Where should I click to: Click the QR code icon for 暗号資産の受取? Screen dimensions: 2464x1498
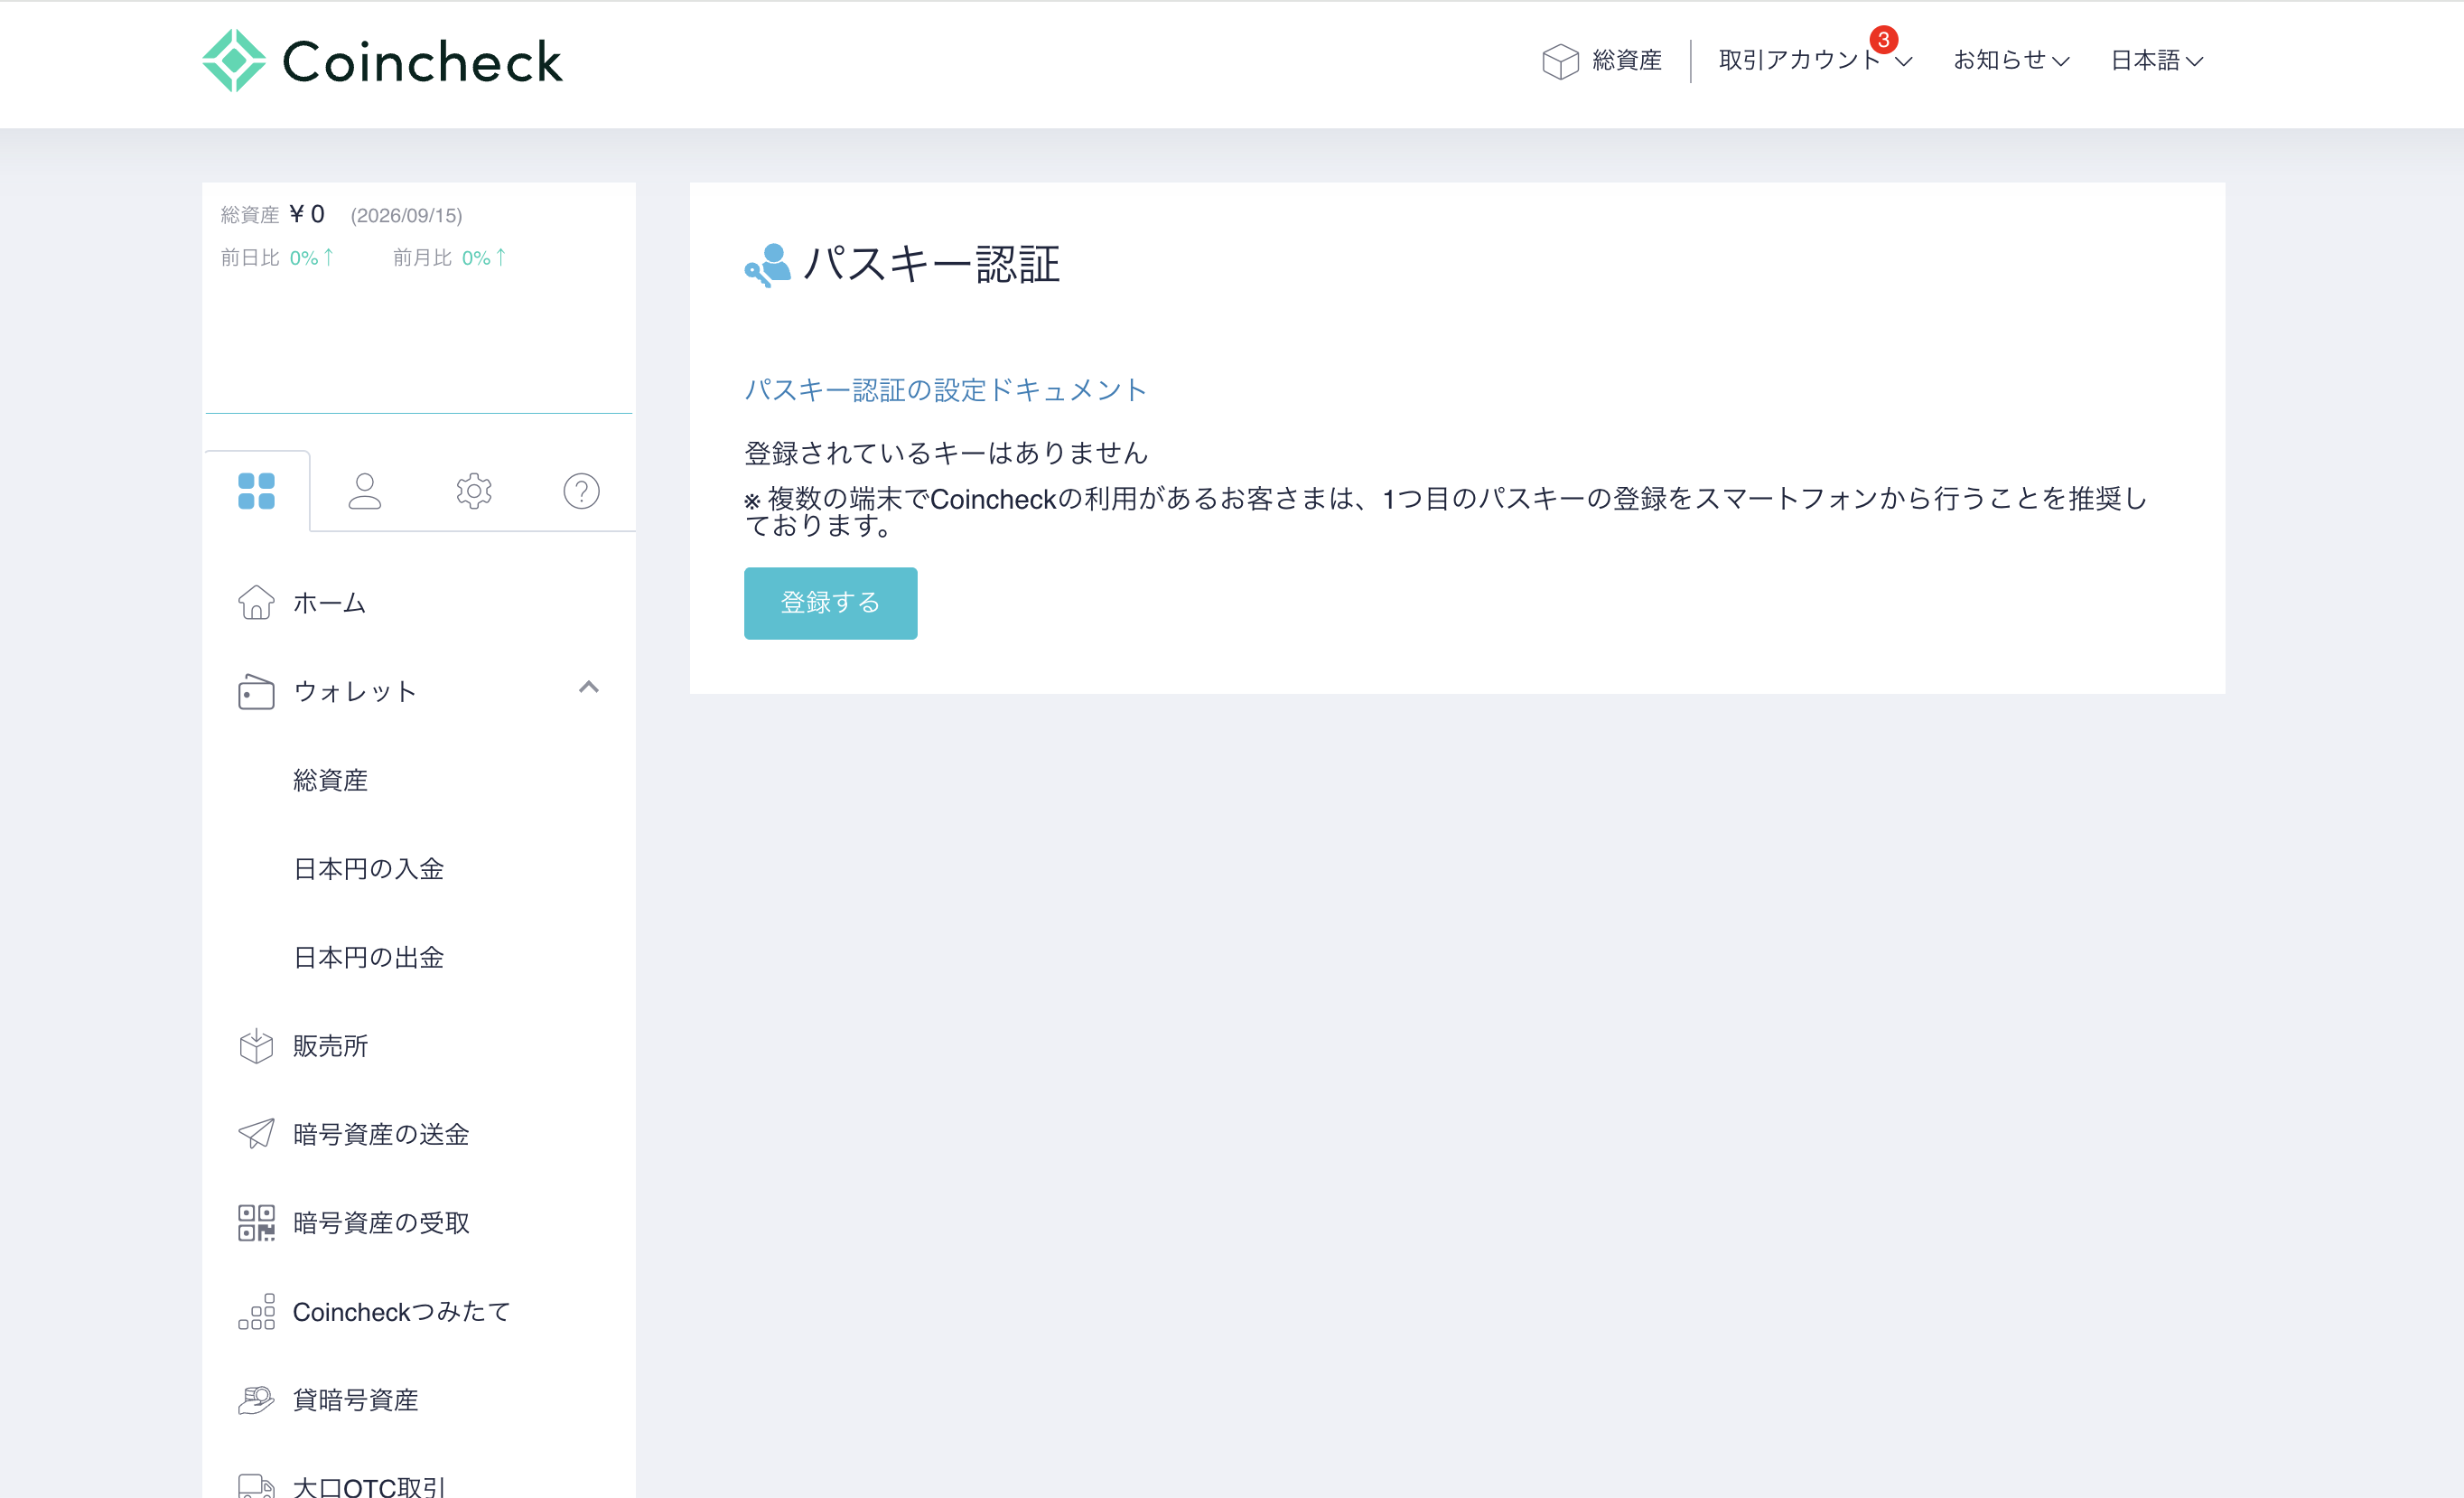256,1222
